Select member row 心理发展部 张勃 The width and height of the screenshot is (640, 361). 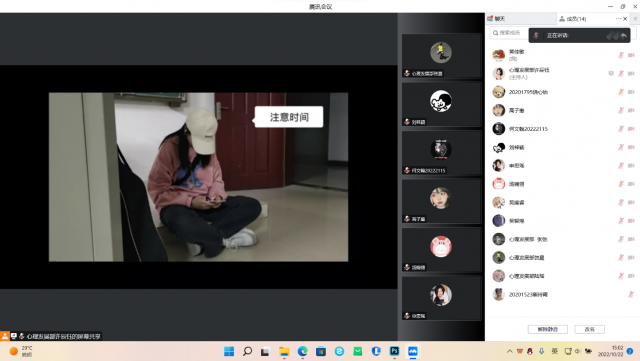tap(562, 239)
